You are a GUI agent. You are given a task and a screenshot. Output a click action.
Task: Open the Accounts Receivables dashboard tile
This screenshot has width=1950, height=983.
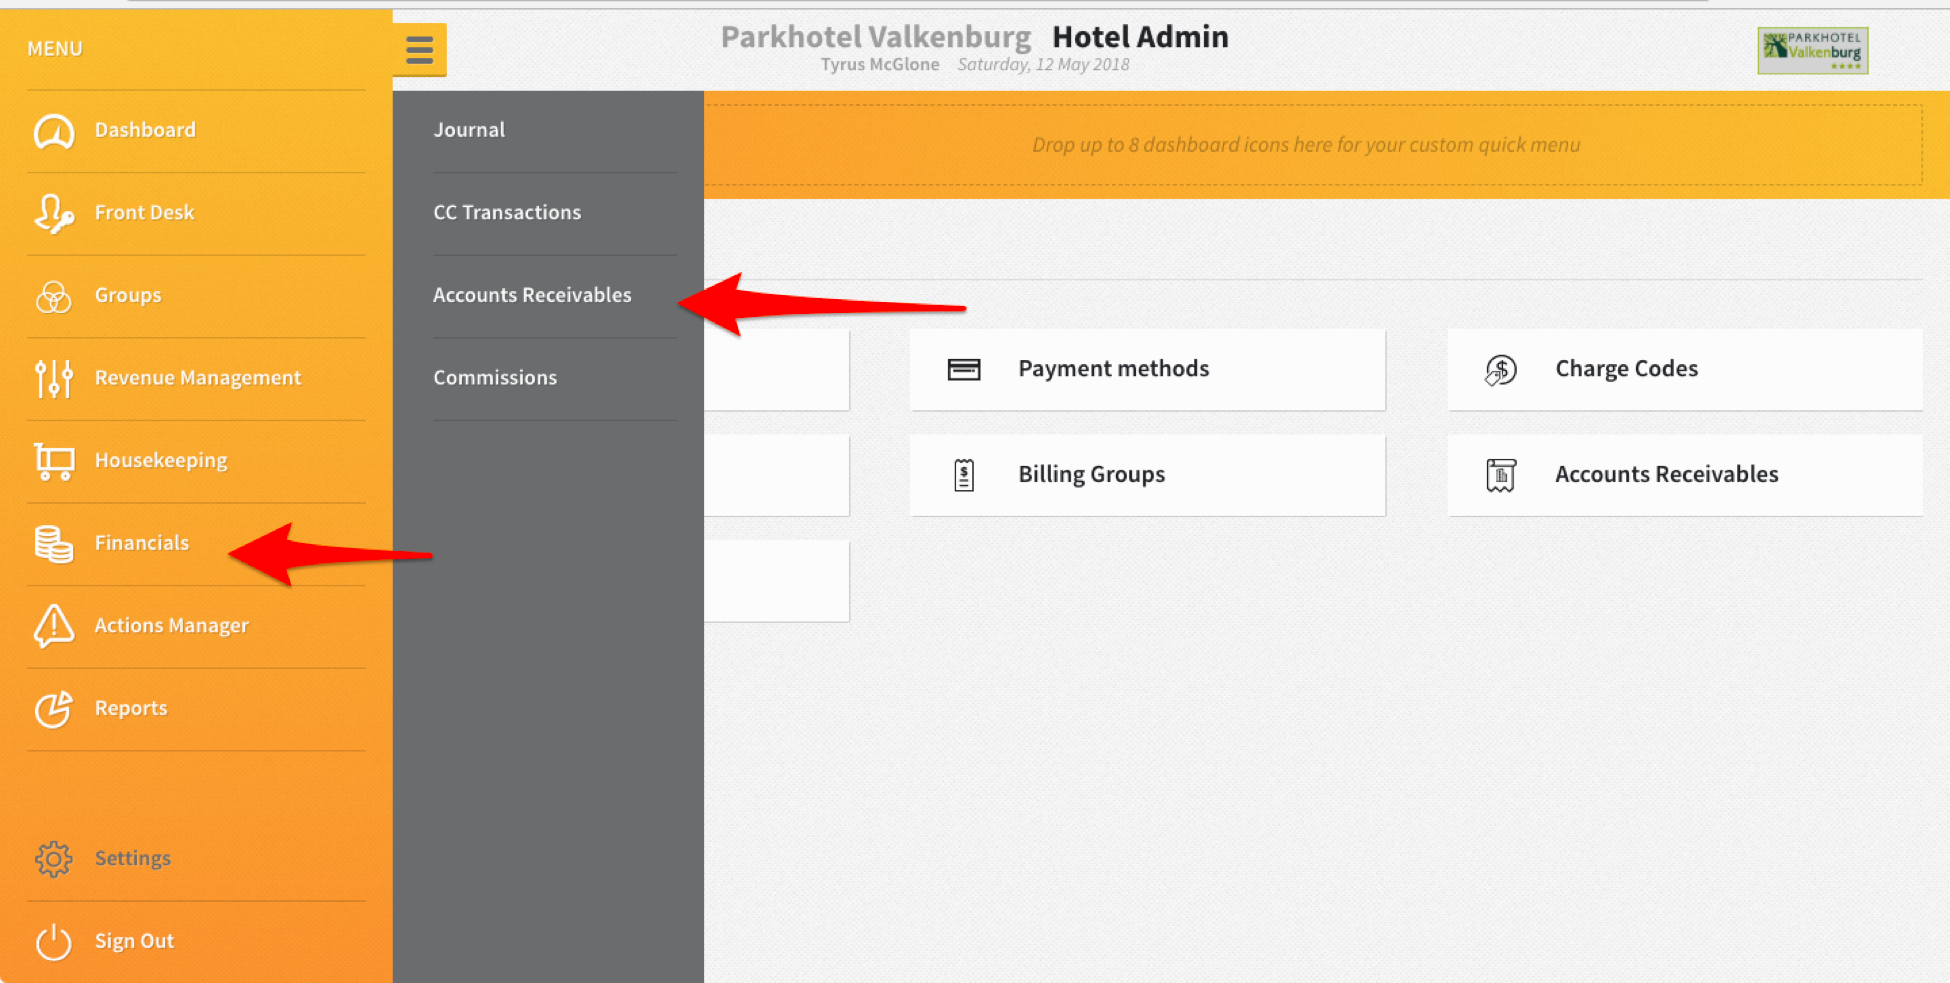point(1685,475)
